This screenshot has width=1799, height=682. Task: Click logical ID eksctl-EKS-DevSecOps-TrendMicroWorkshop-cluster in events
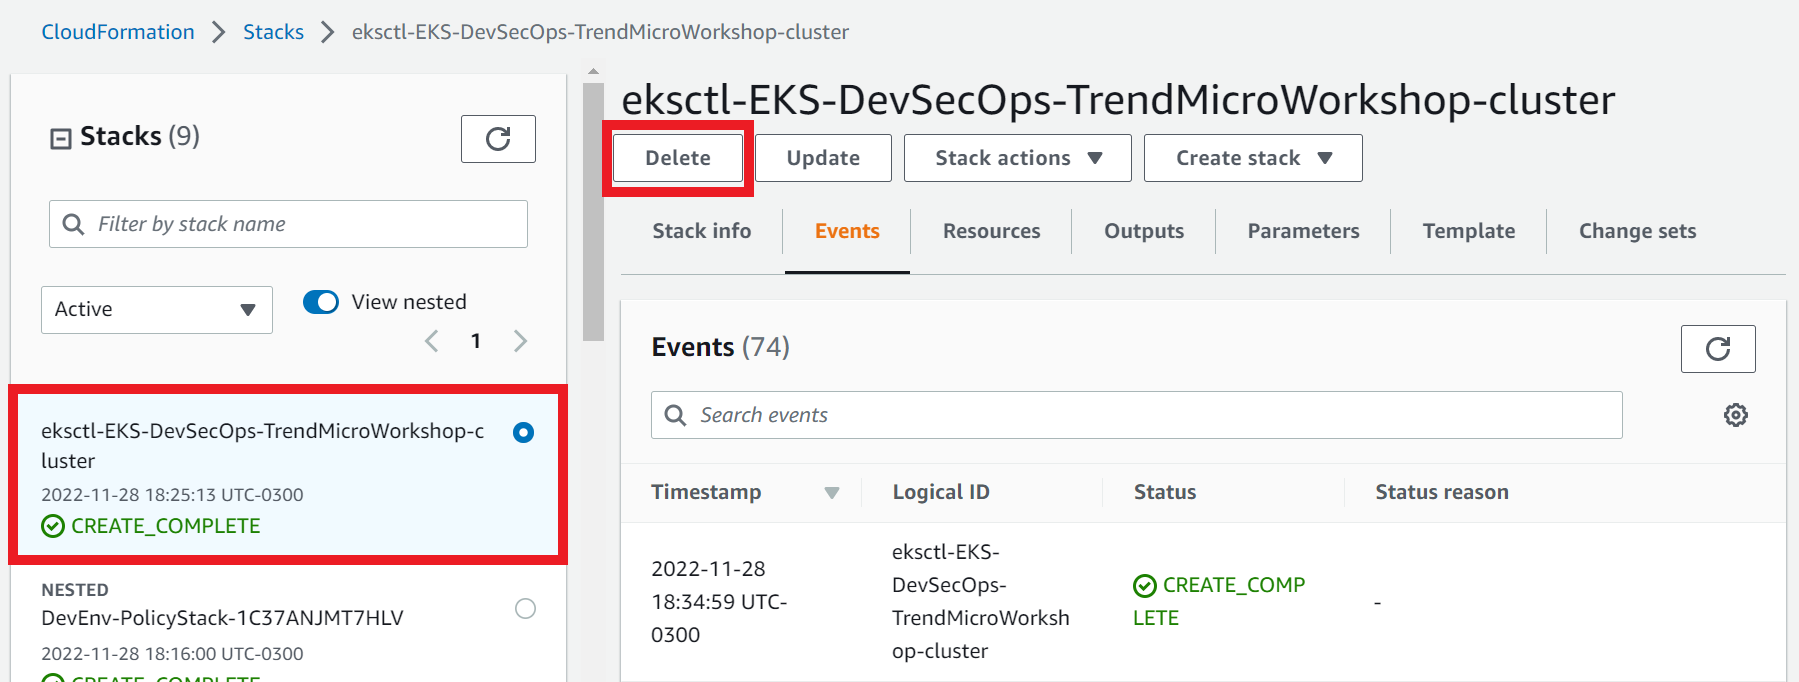pos(981,602)
